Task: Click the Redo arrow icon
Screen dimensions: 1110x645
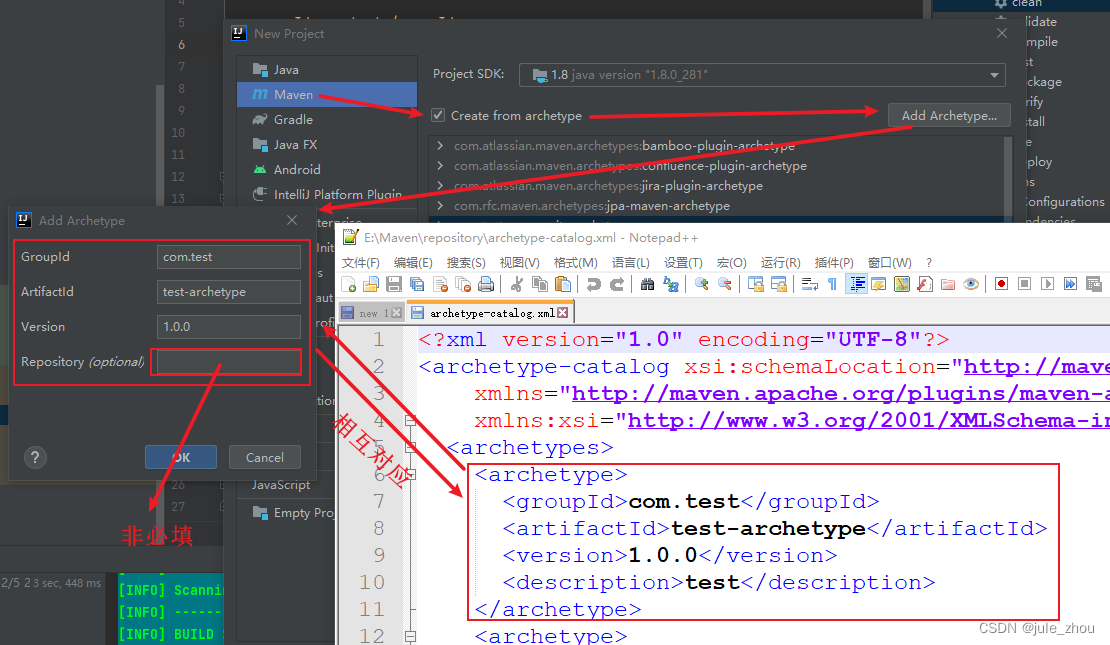Action: pyautogui.click(x=617, y=285)
